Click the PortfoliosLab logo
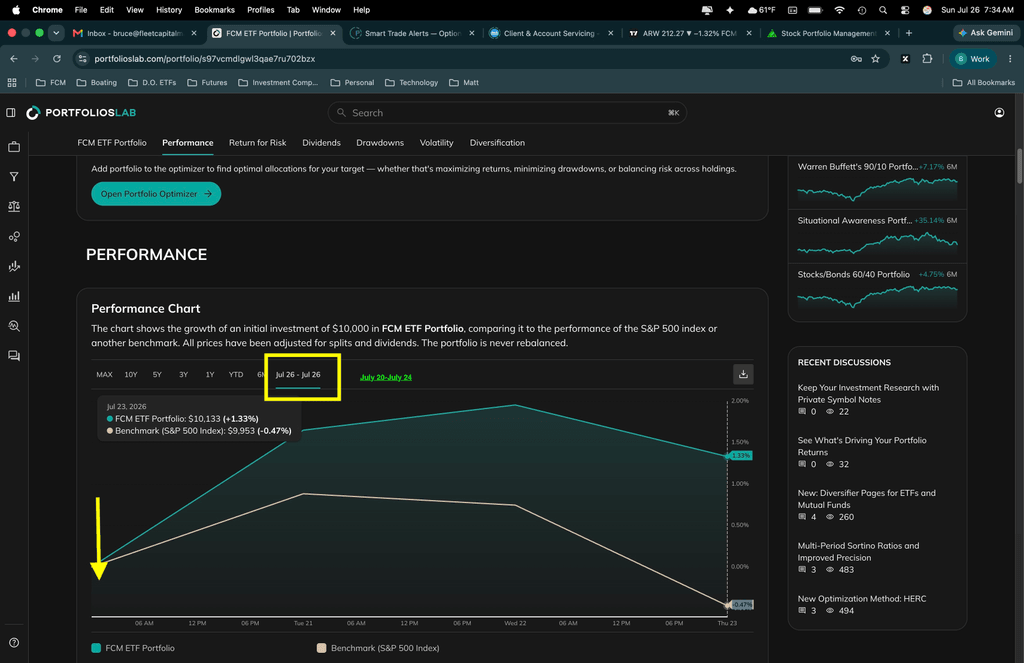 tap(81, 113)
